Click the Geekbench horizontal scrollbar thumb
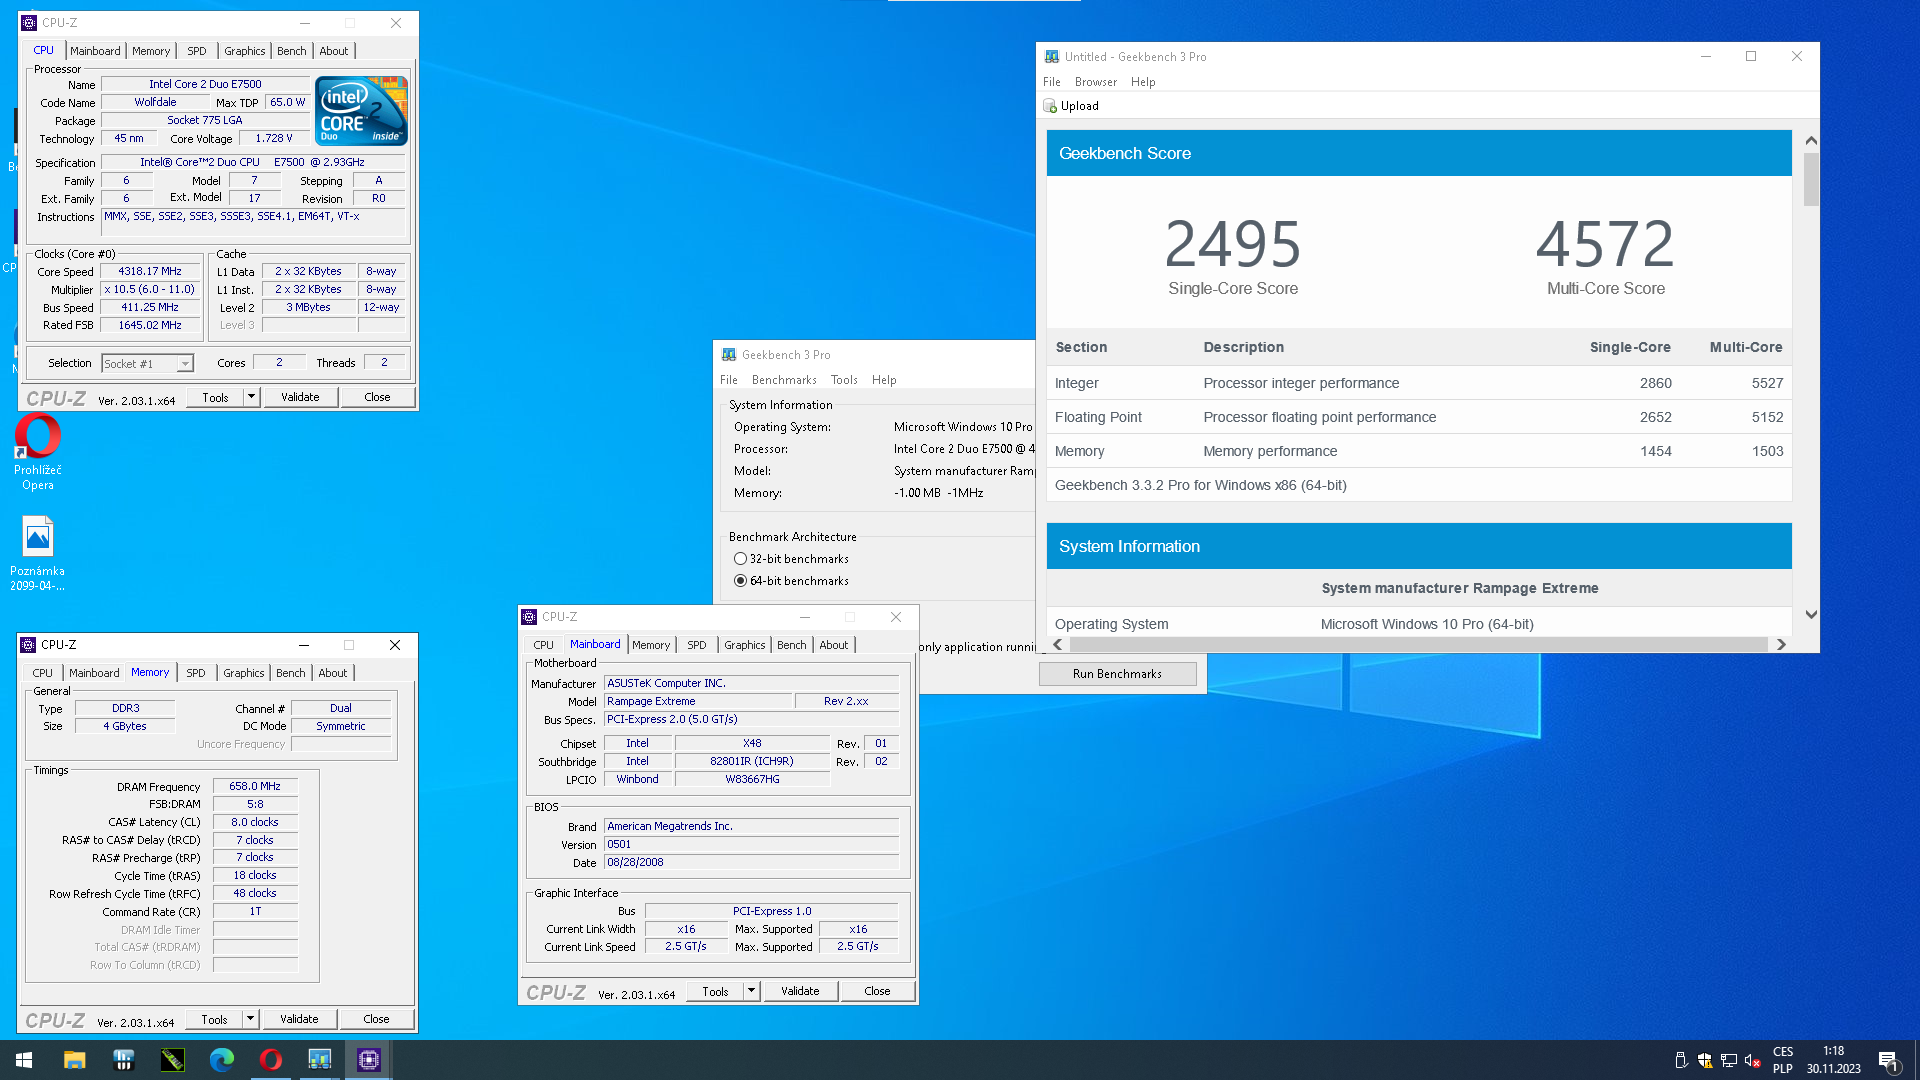 pos(1418,645)
